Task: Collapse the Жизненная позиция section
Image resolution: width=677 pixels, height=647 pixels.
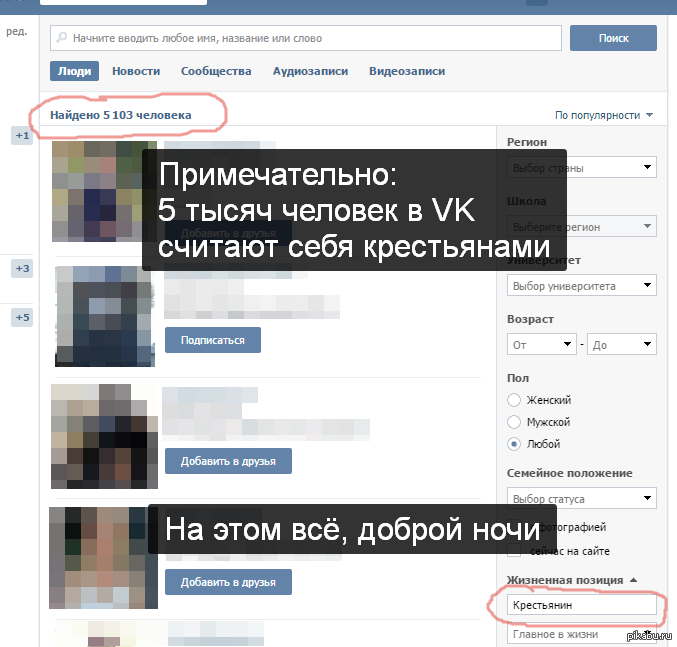Action: pyautogui.click(x=571, y=580)
